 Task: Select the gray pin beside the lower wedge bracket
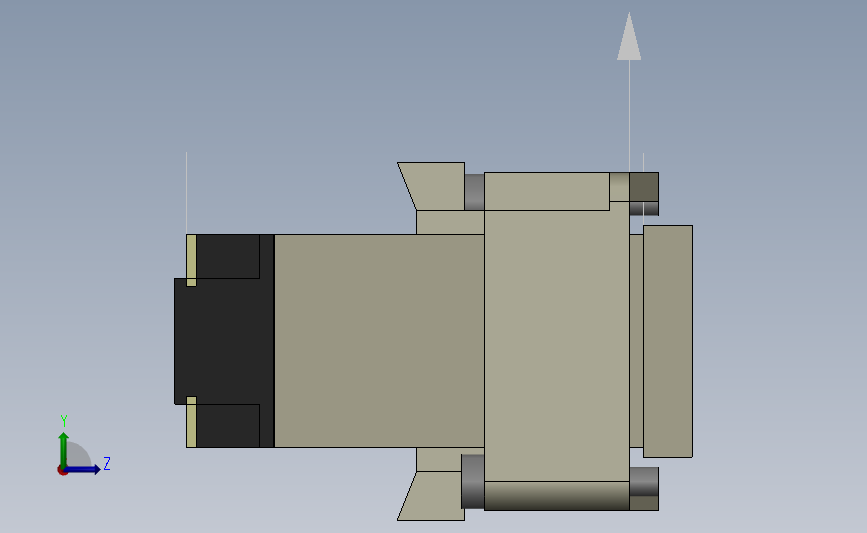click(x=473, y=482)
